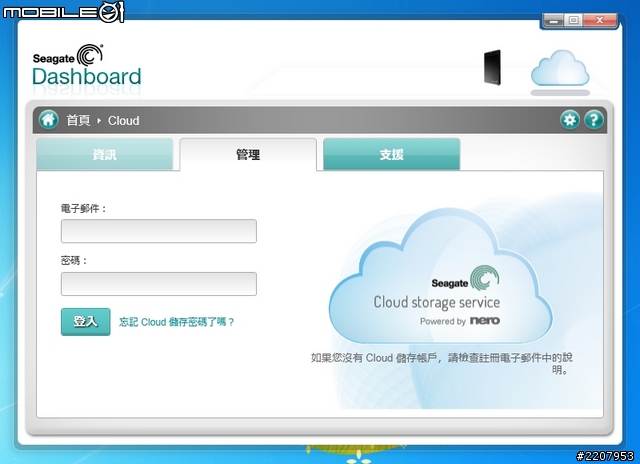The image size is (640, 464).
Task: Maximize the Dashboard window
Action: tap(573, 20)
